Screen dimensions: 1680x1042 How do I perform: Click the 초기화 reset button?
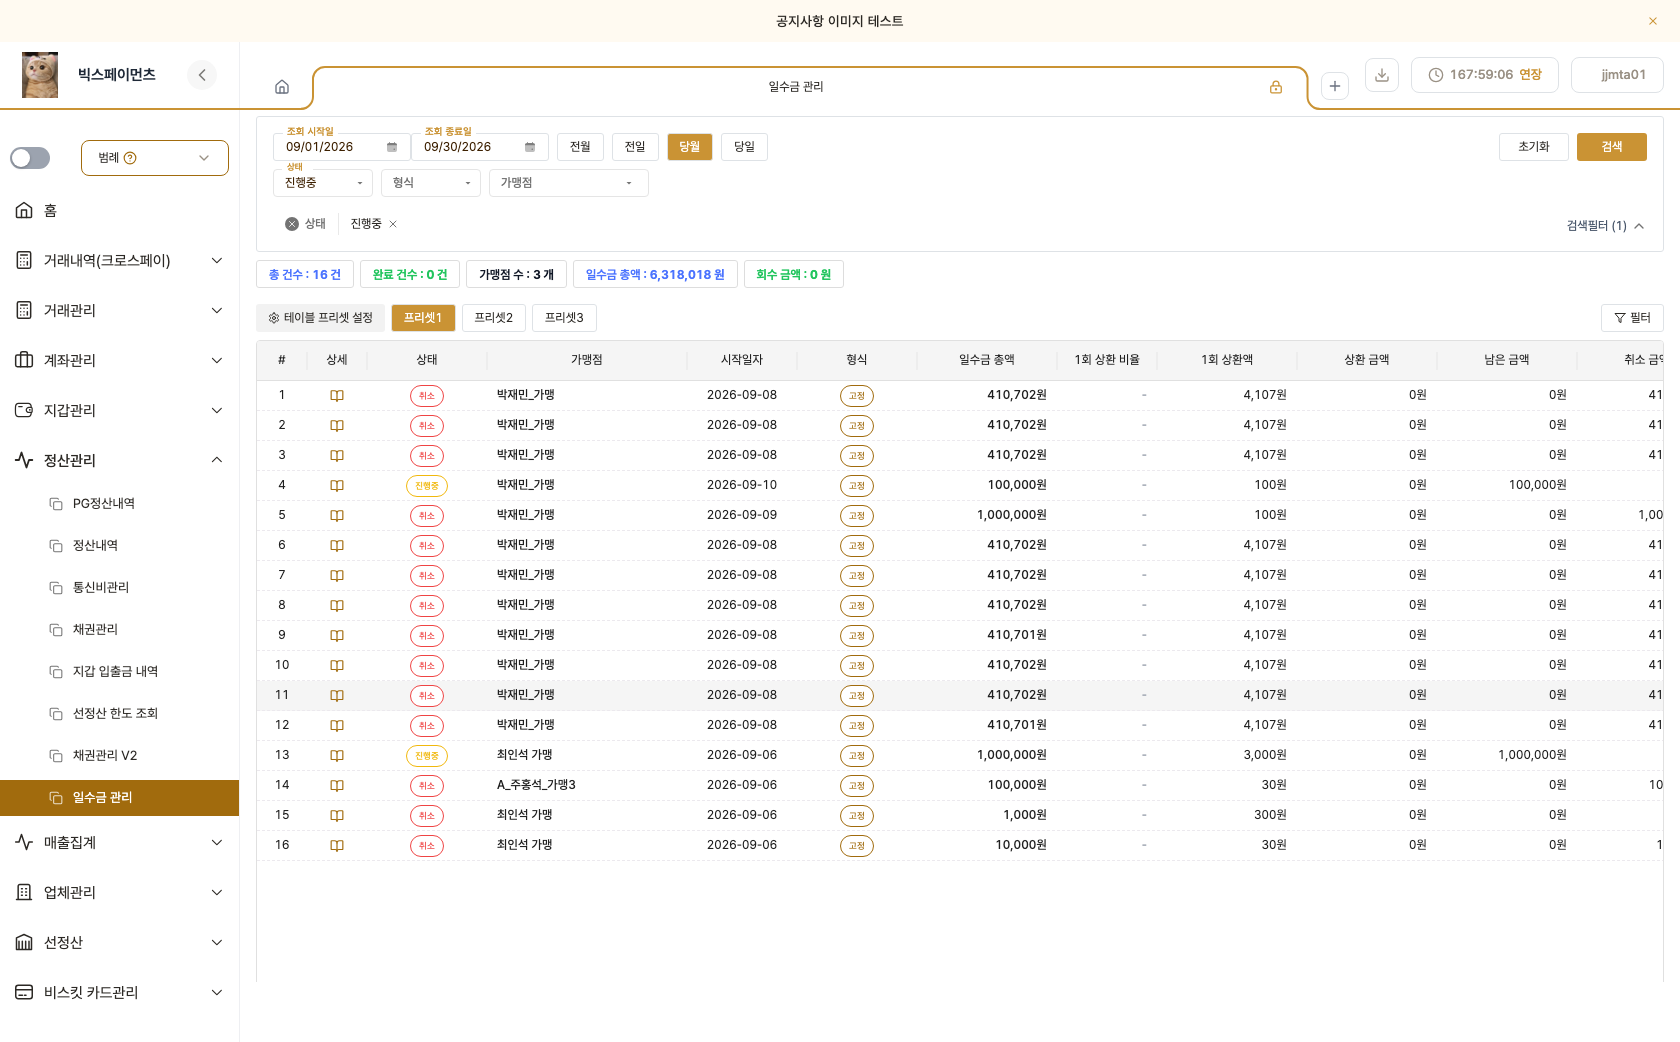pos(1534,147)
